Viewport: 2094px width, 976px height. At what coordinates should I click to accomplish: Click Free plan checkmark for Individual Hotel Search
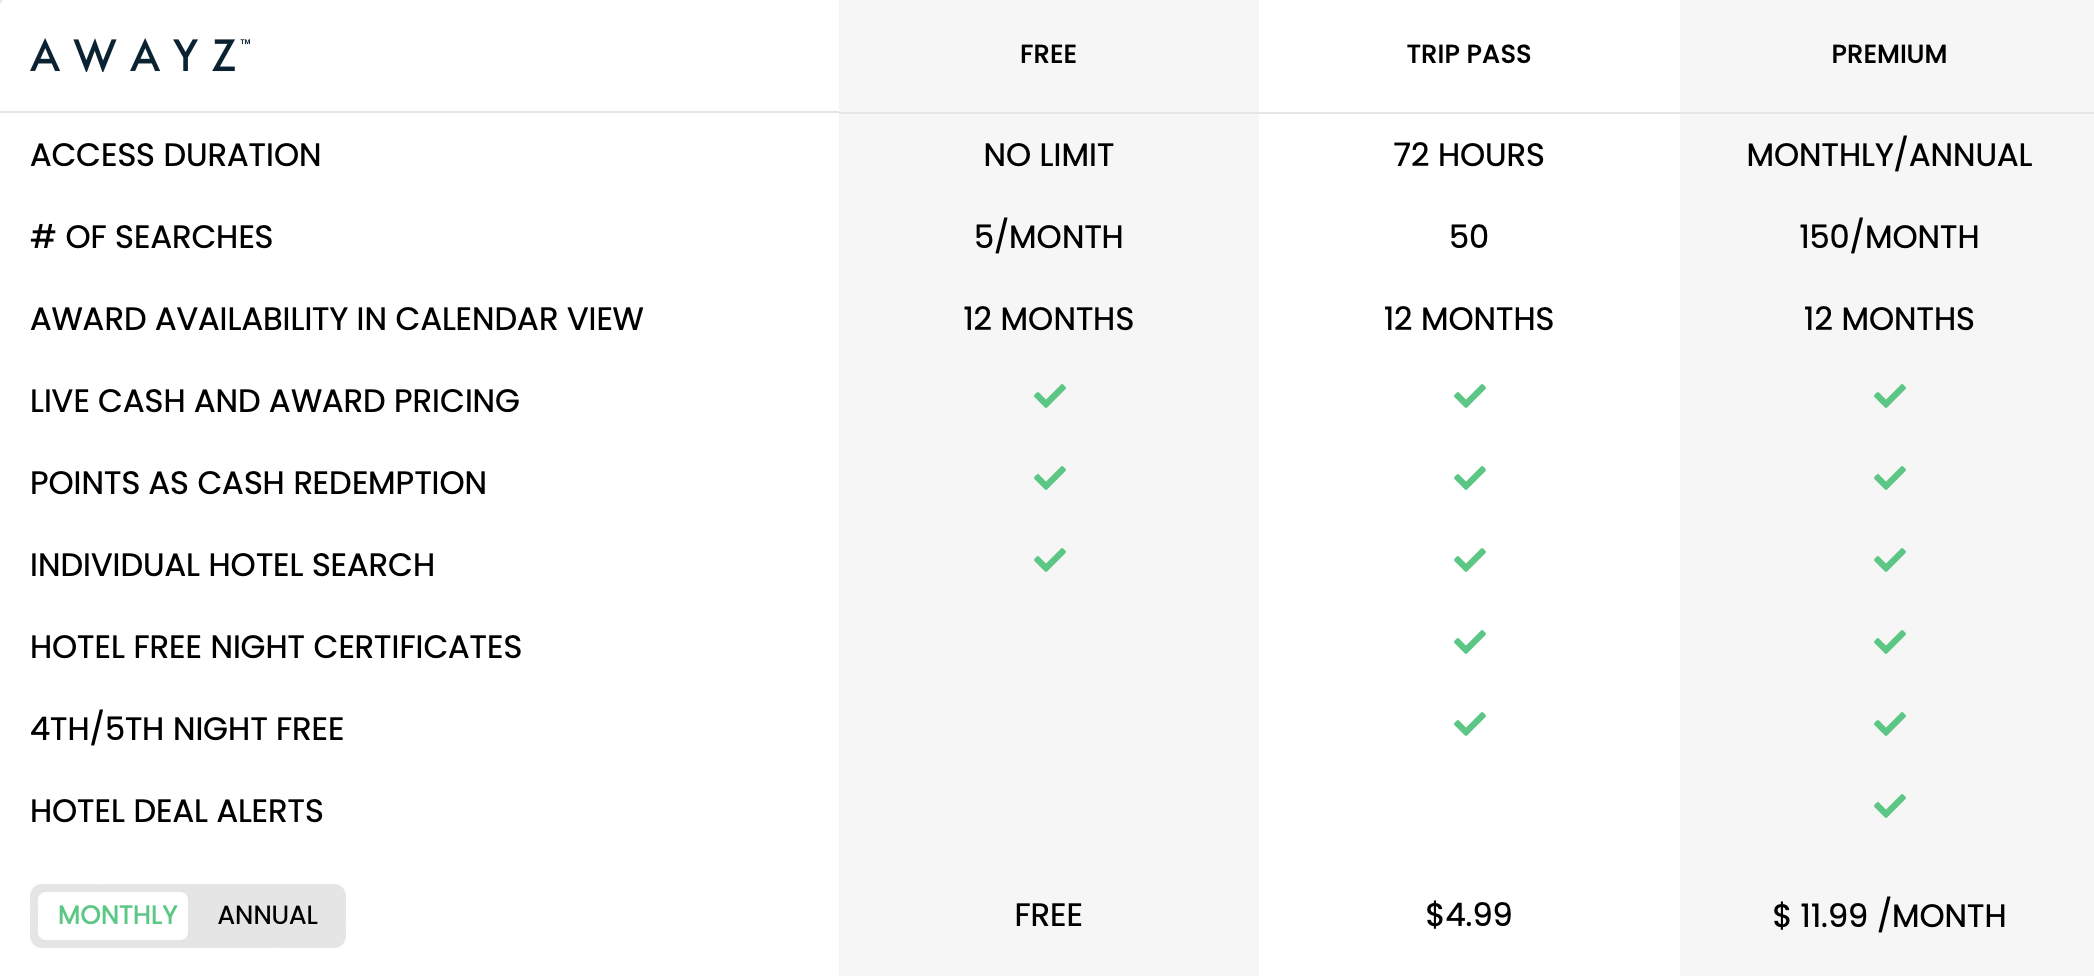pyautogui.click(x=1050, y=560)
